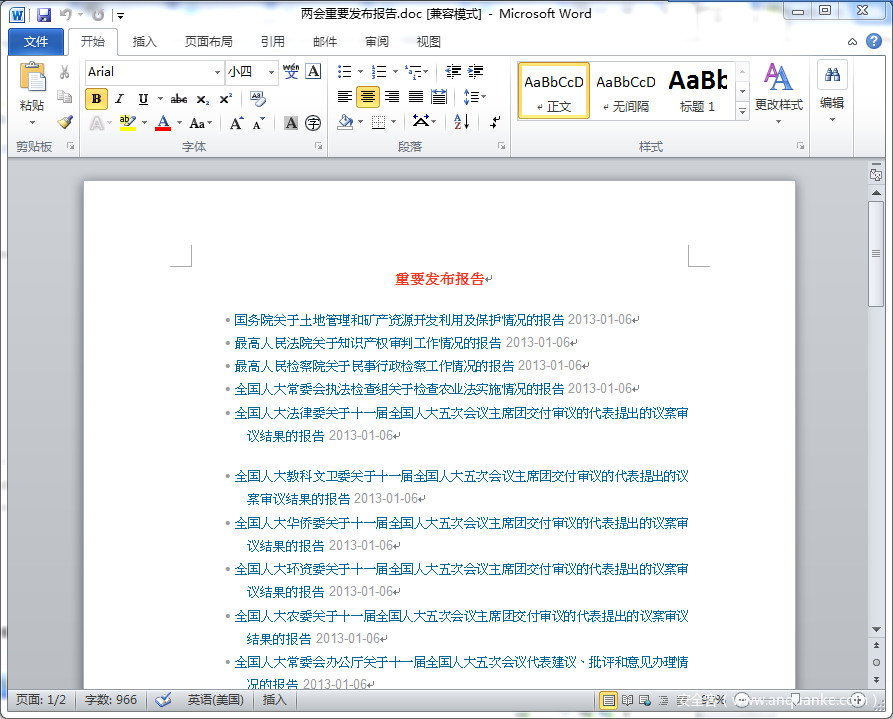Click the Clear Formatting icon

coord(258,98)
